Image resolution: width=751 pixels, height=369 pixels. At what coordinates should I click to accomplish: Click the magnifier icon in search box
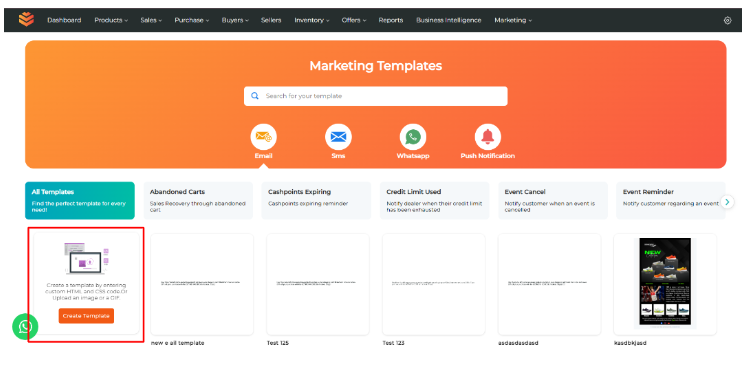coord(255,96)
